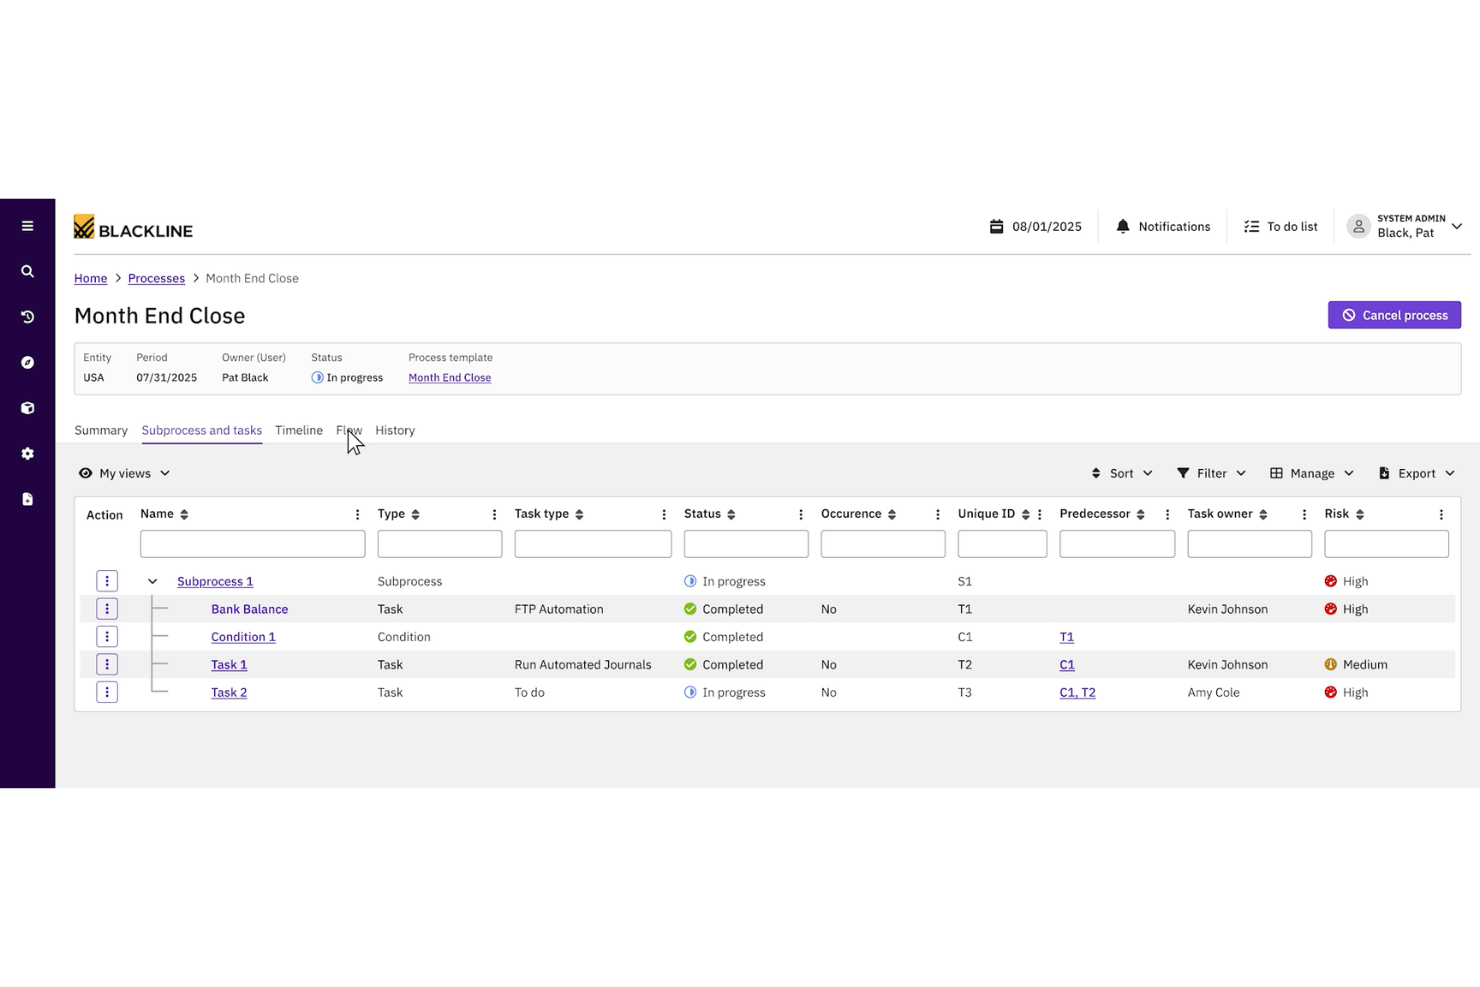Click 'Amy Cole' task owner cell
The image size is (1480, 987).
point(1214,692)
